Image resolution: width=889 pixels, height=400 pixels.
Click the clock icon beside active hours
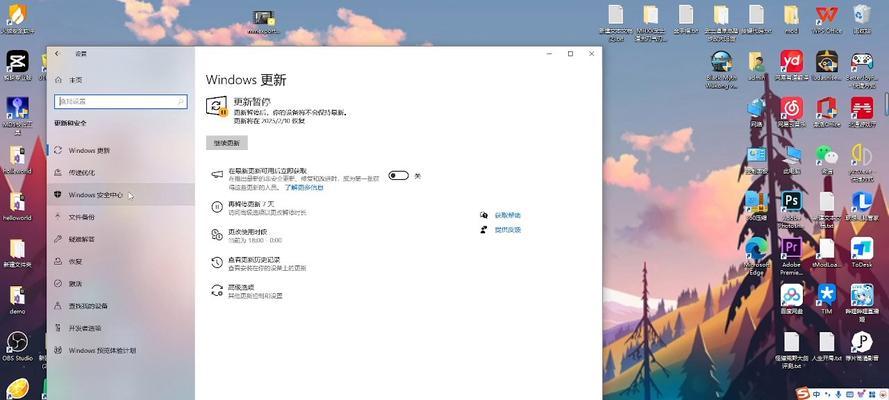217,235
